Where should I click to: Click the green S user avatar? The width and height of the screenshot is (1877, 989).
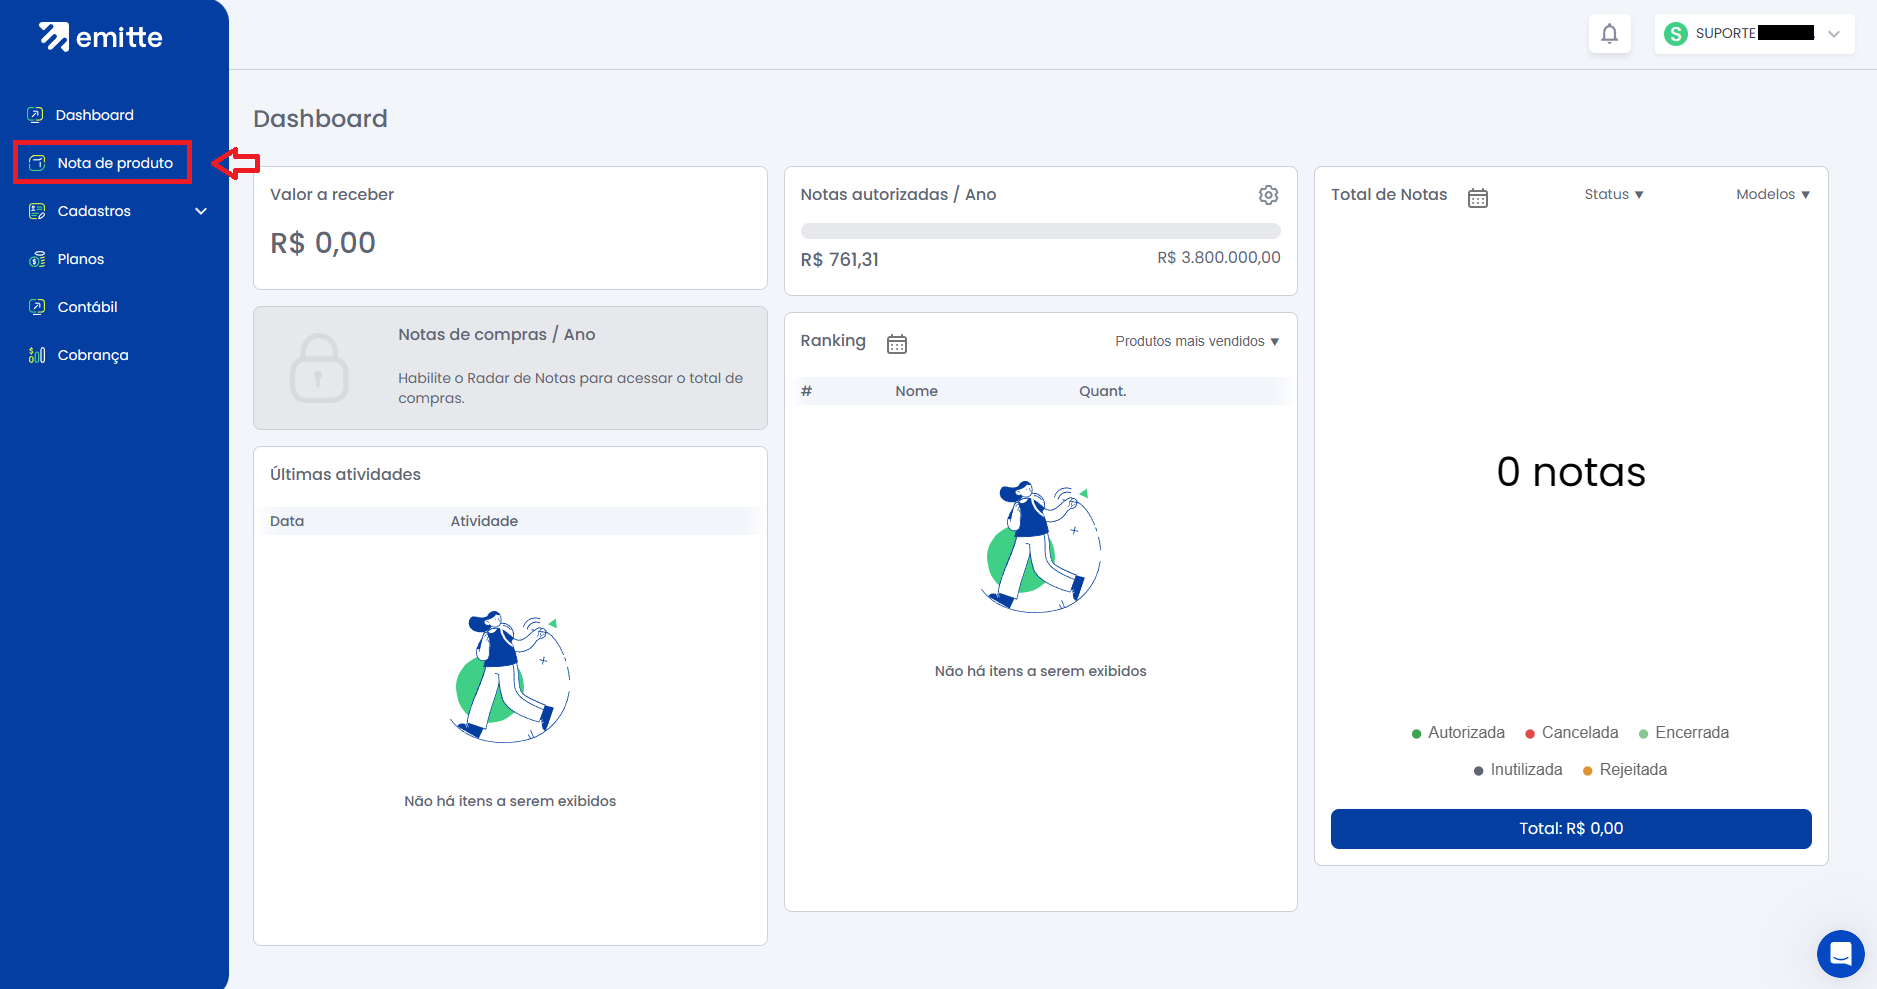coord(1675,34)
